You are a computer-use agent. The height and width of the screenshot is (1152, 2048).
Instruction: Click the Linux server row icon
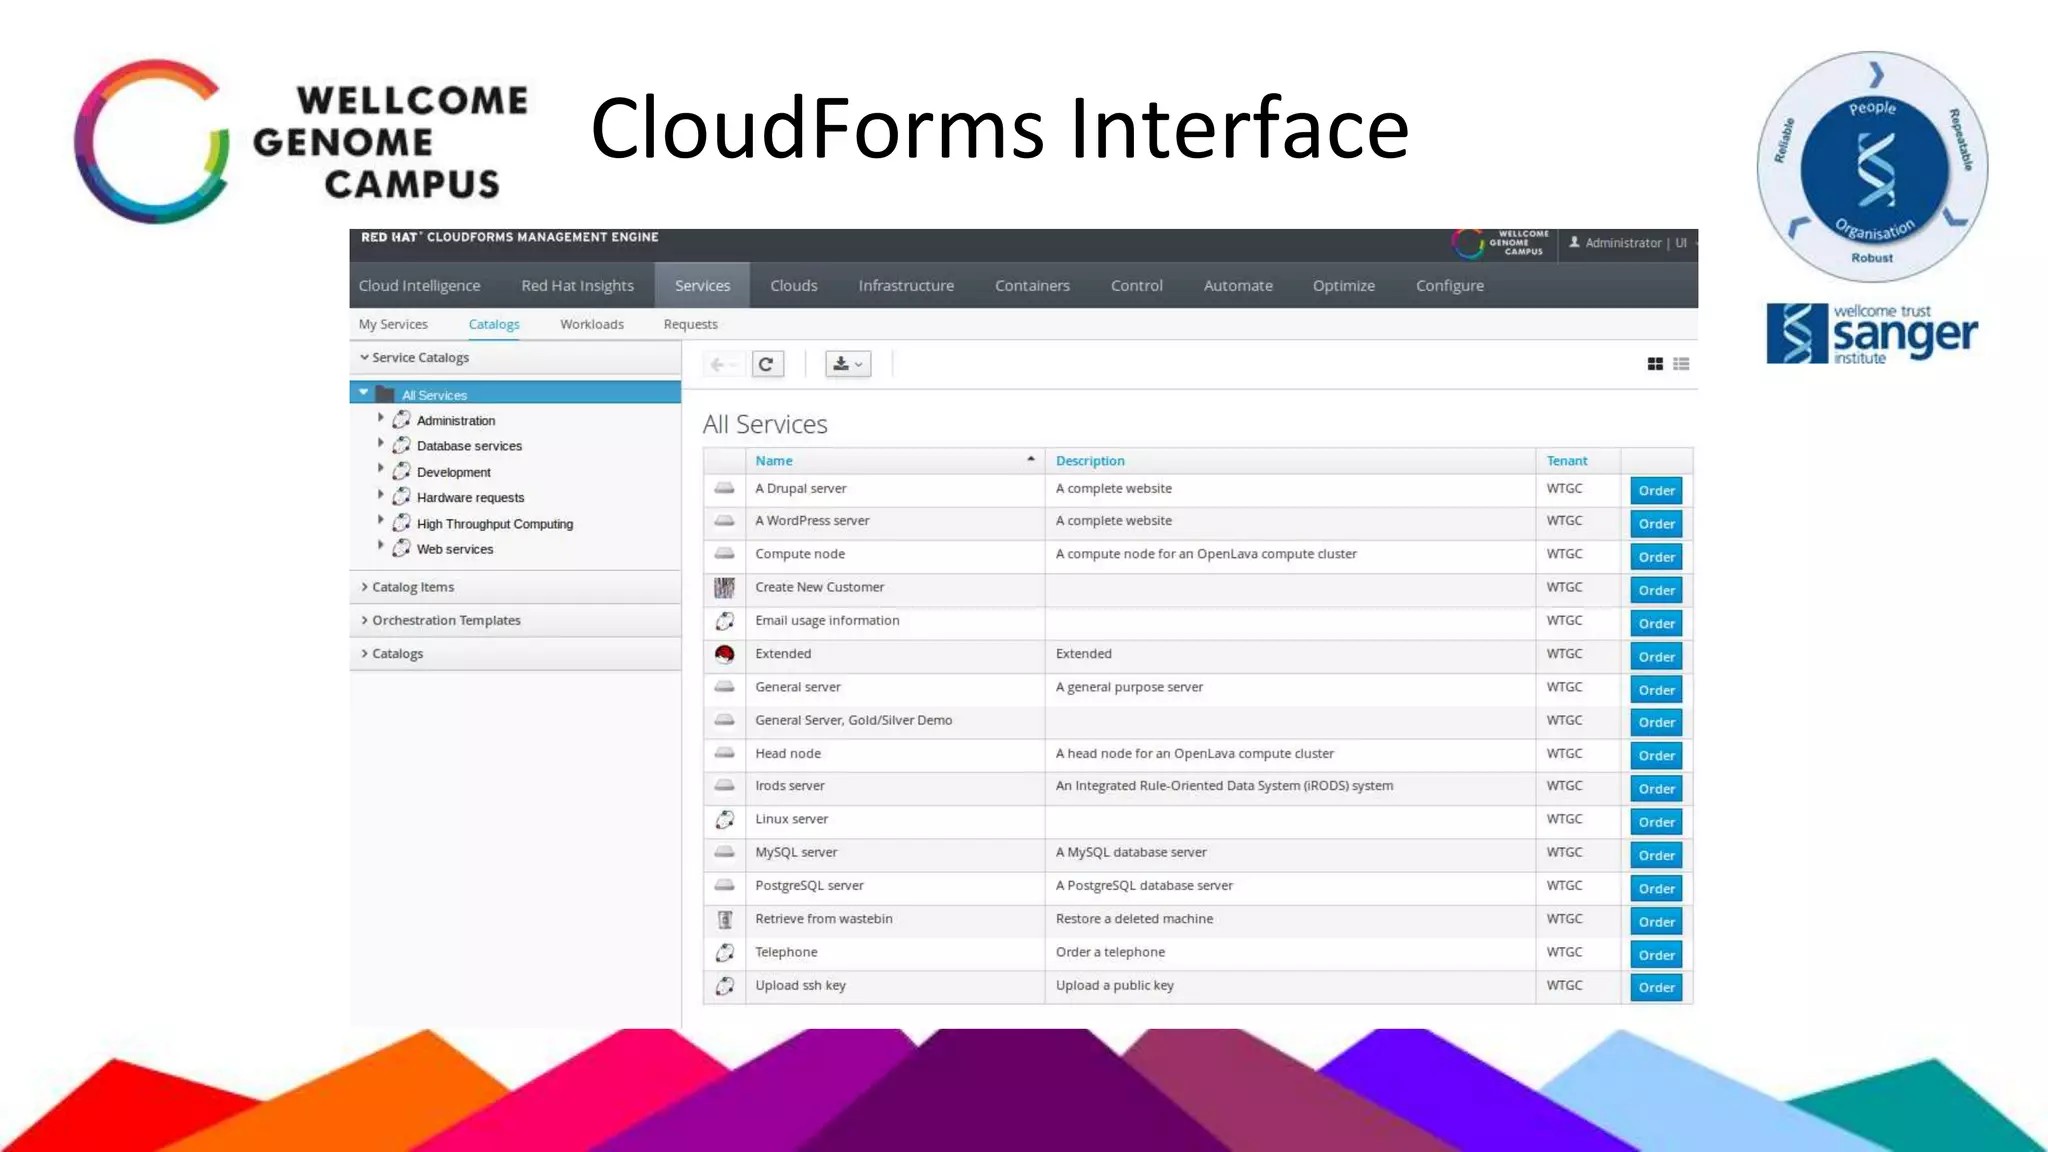(x=725, y=820)
